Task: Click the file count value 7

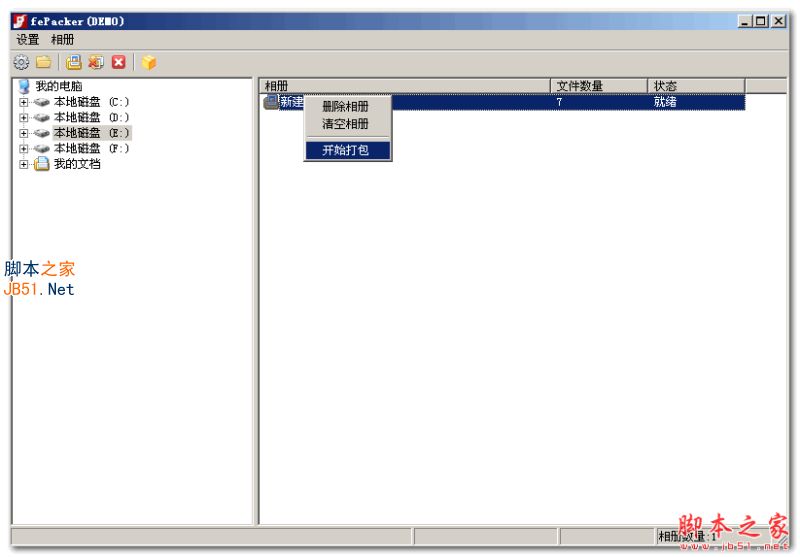Action: pos(559,102)
